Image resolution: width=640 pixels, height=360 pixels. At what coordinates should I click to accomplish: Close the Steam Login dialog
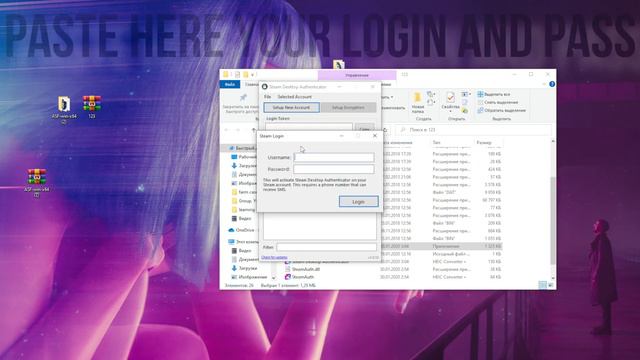(375, 136)
